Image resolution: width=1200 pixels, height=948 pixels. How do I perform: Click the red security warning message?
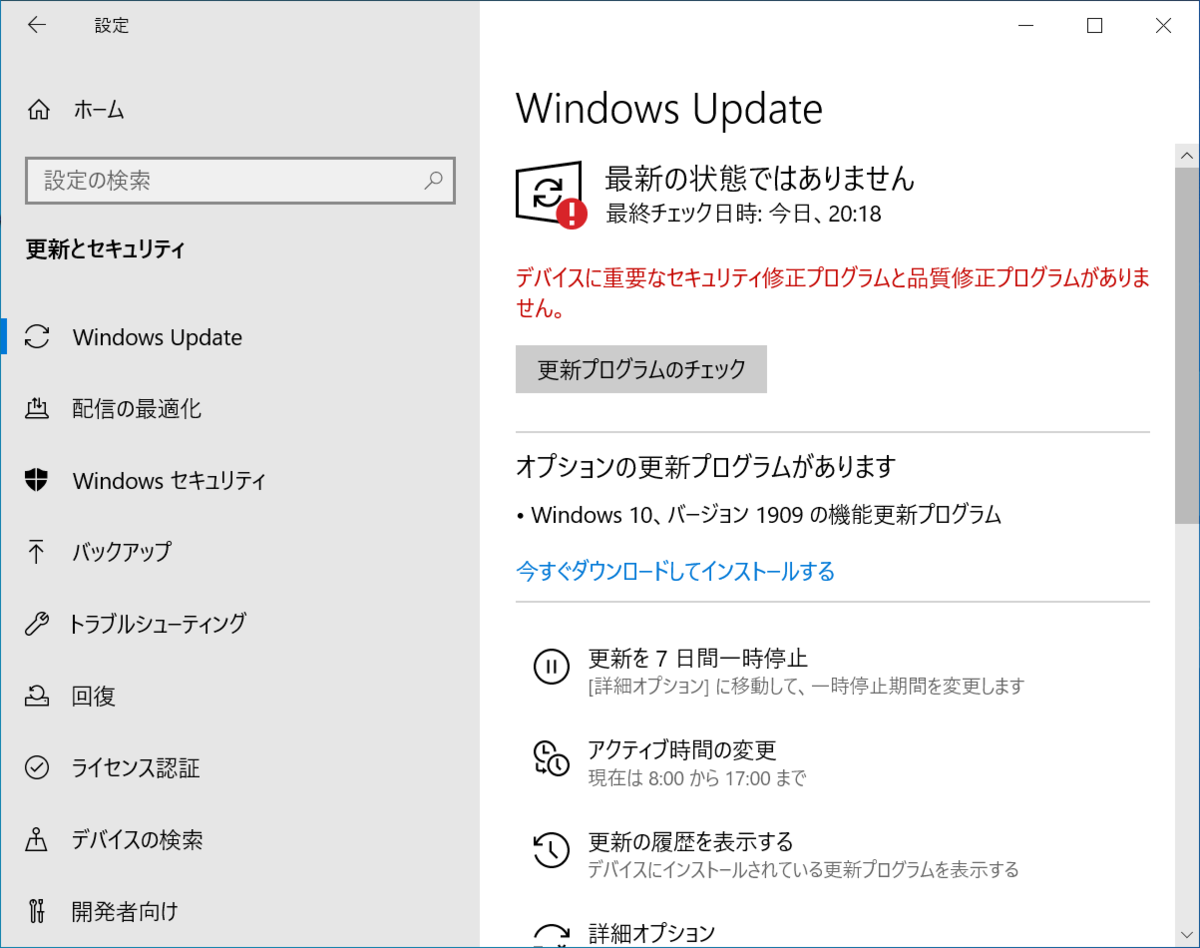coord(833,293)
